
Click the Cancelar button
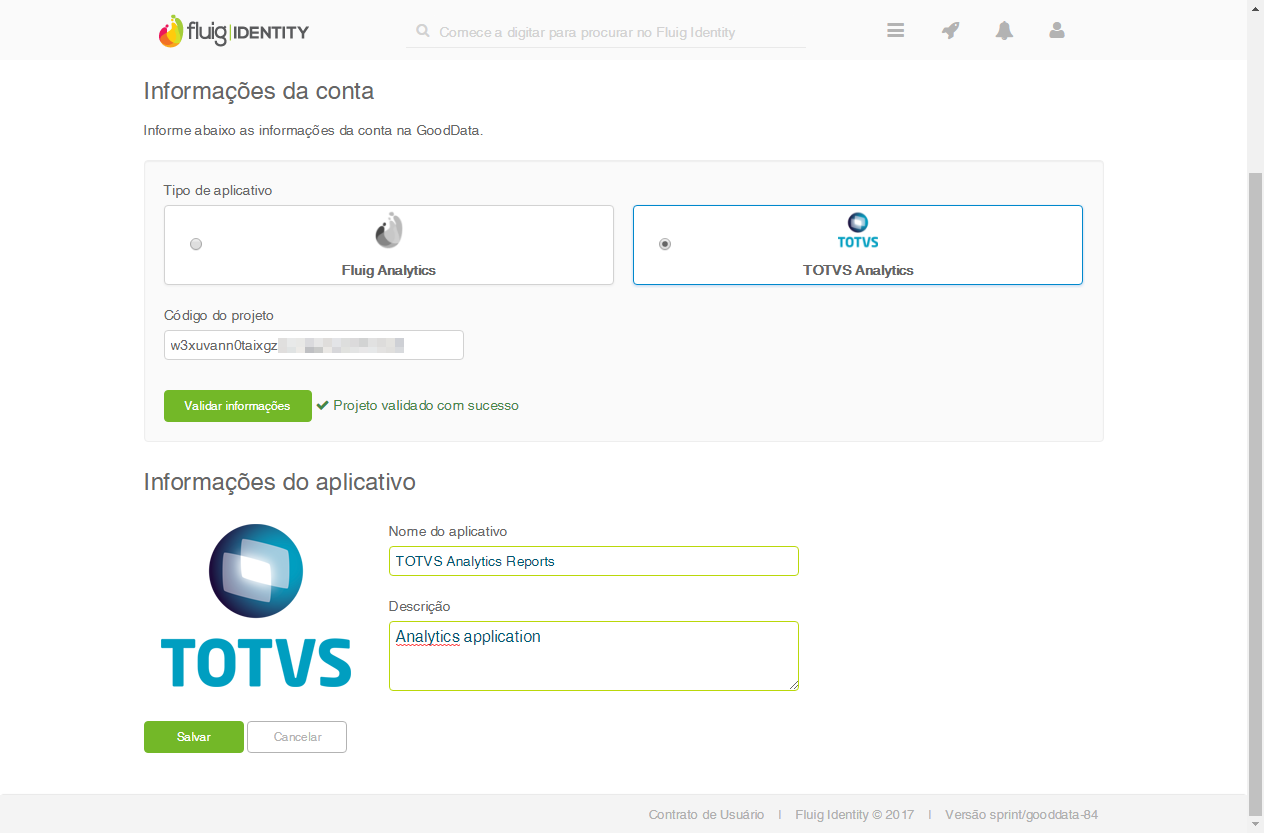(x=297, y=737)
